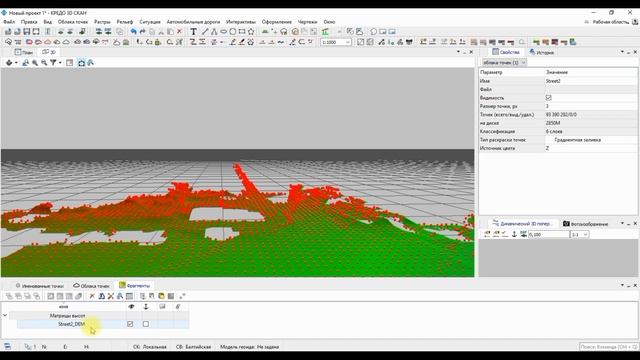640x360 pixels.
Task: Open the Рельеф menu
Action: (x=124, y=22)
